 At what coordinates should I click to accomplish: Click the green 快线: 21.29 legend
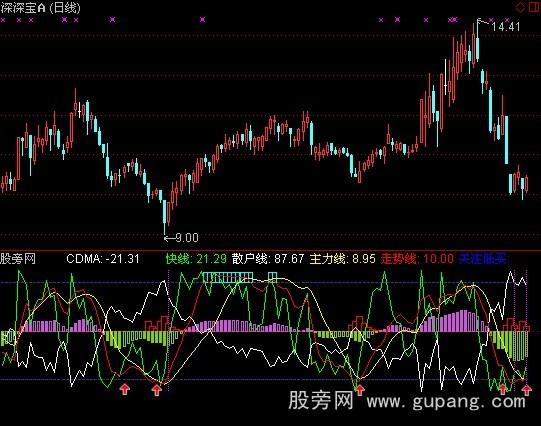[196, 259]
